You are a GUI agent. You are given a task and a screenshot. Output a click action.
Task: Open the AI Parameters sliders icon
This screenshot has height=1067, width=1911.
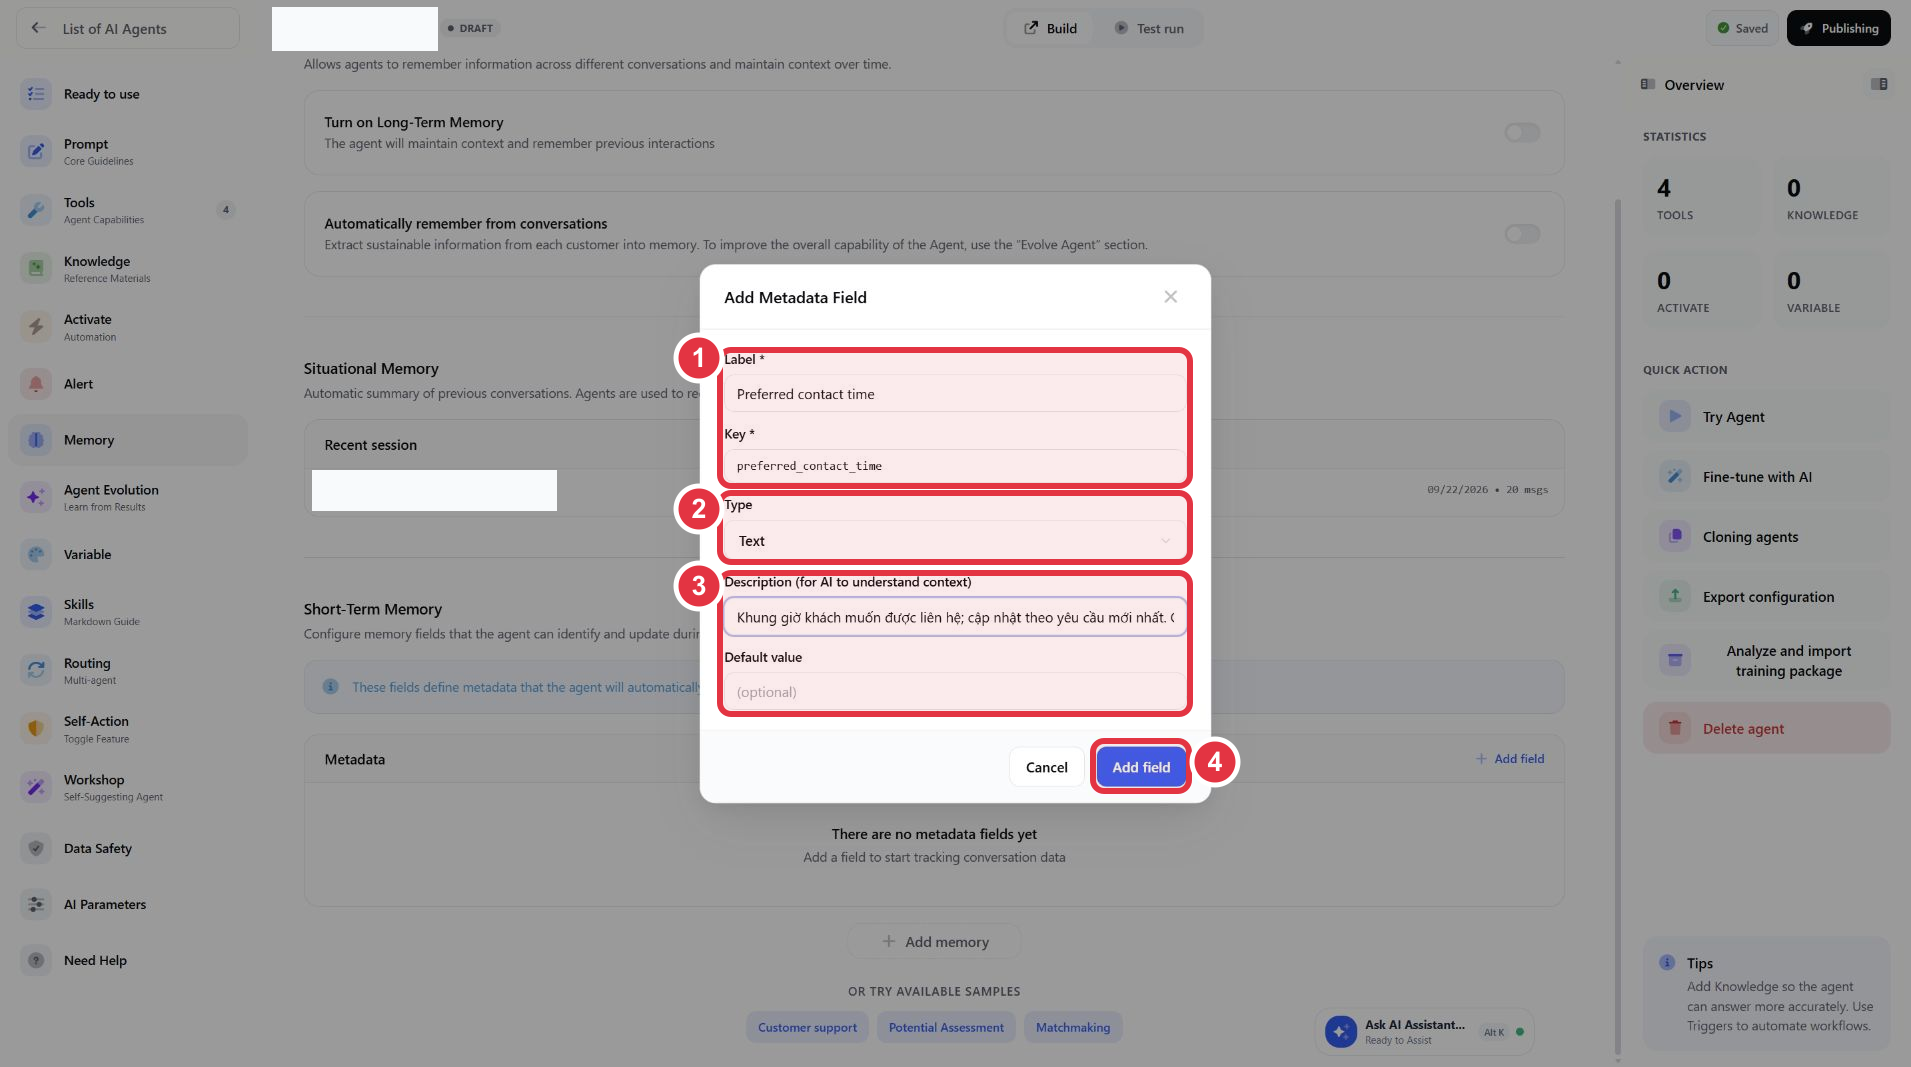(x=36, y=904)
